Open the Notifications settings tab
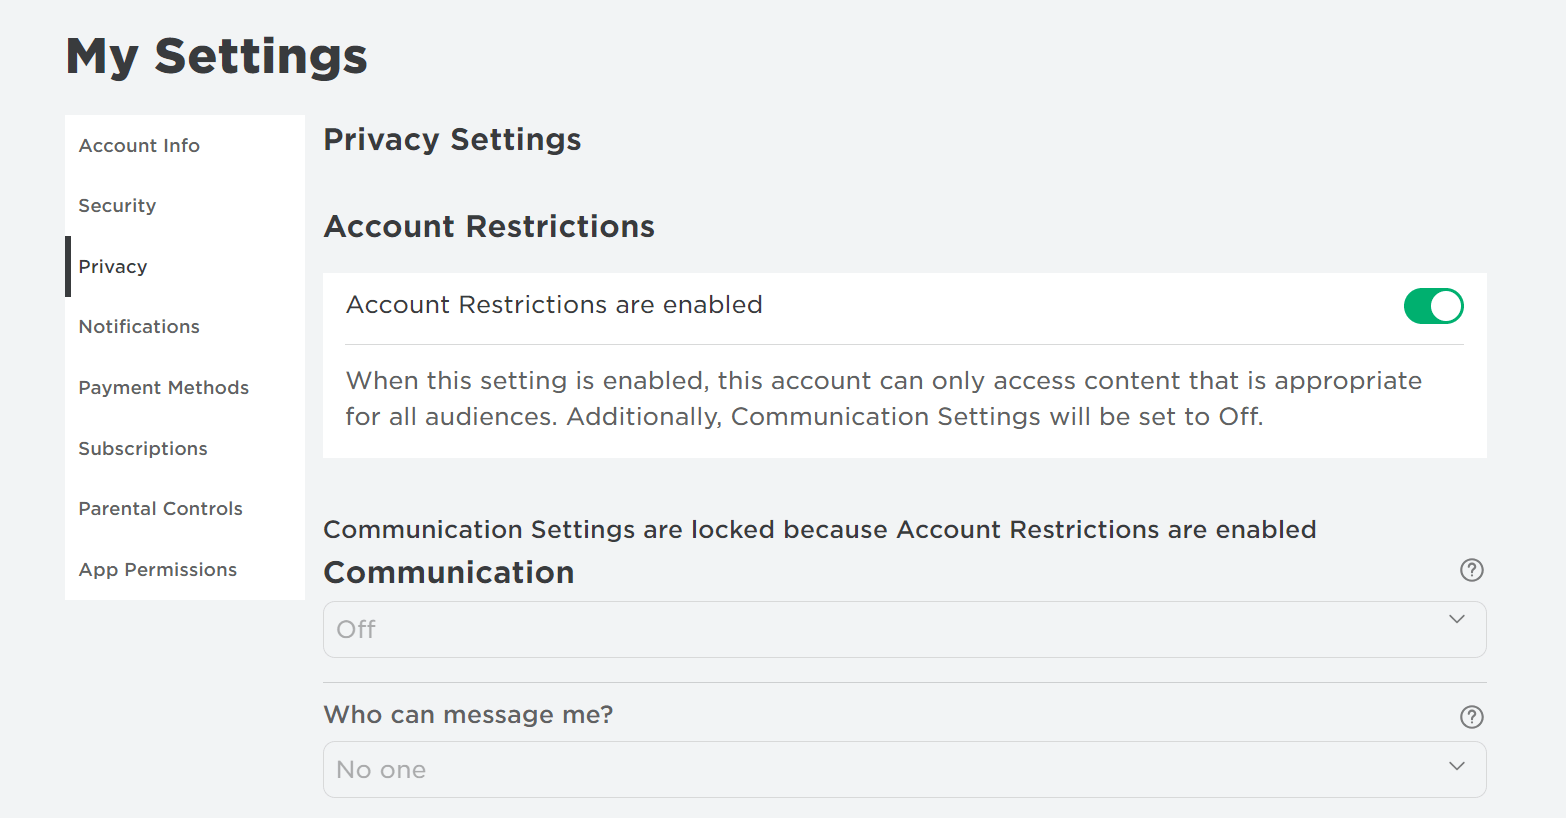Image resolution: width=1566 pixels, height=818 pixels. (x=139, y=327)
